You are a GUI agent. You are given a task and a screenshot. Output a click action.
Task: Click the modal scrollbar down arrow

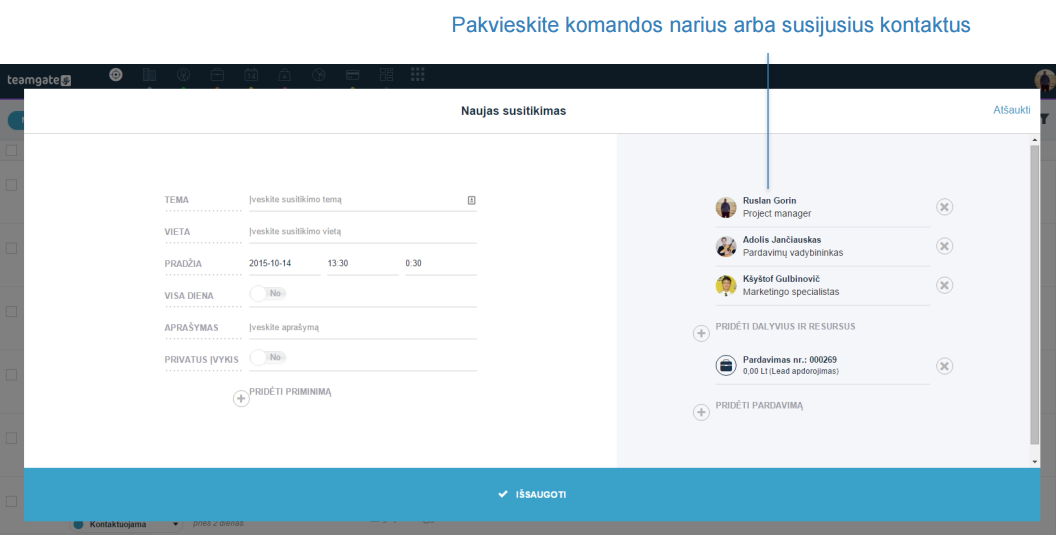[x=1035, y=462]
